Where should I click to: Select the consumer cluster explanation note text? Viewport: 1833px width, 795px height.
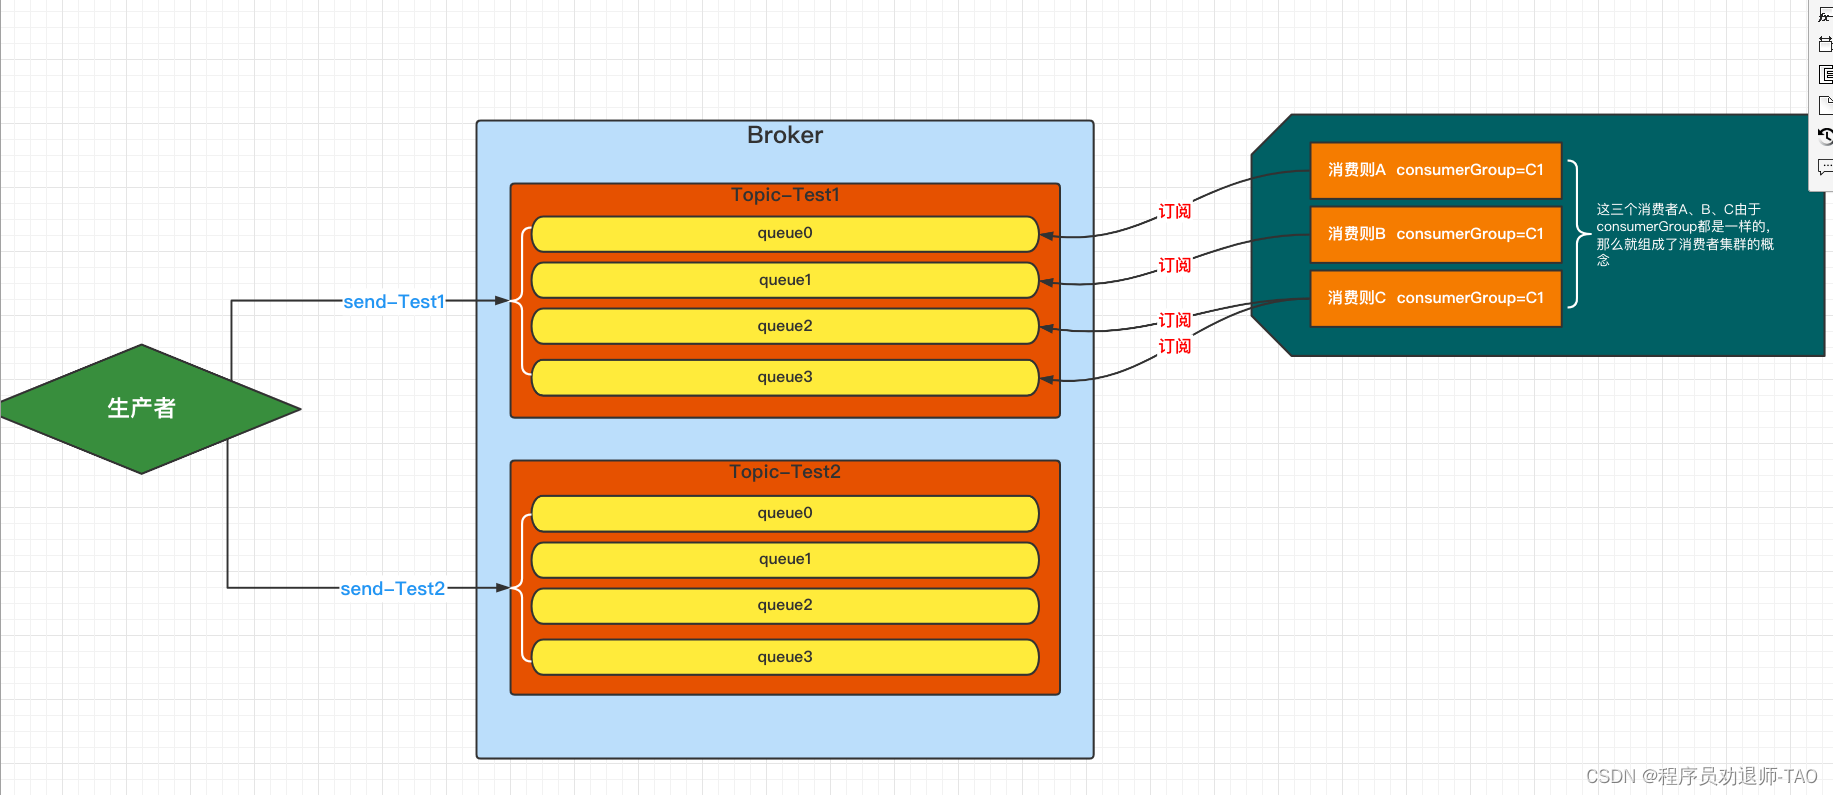1685,235
